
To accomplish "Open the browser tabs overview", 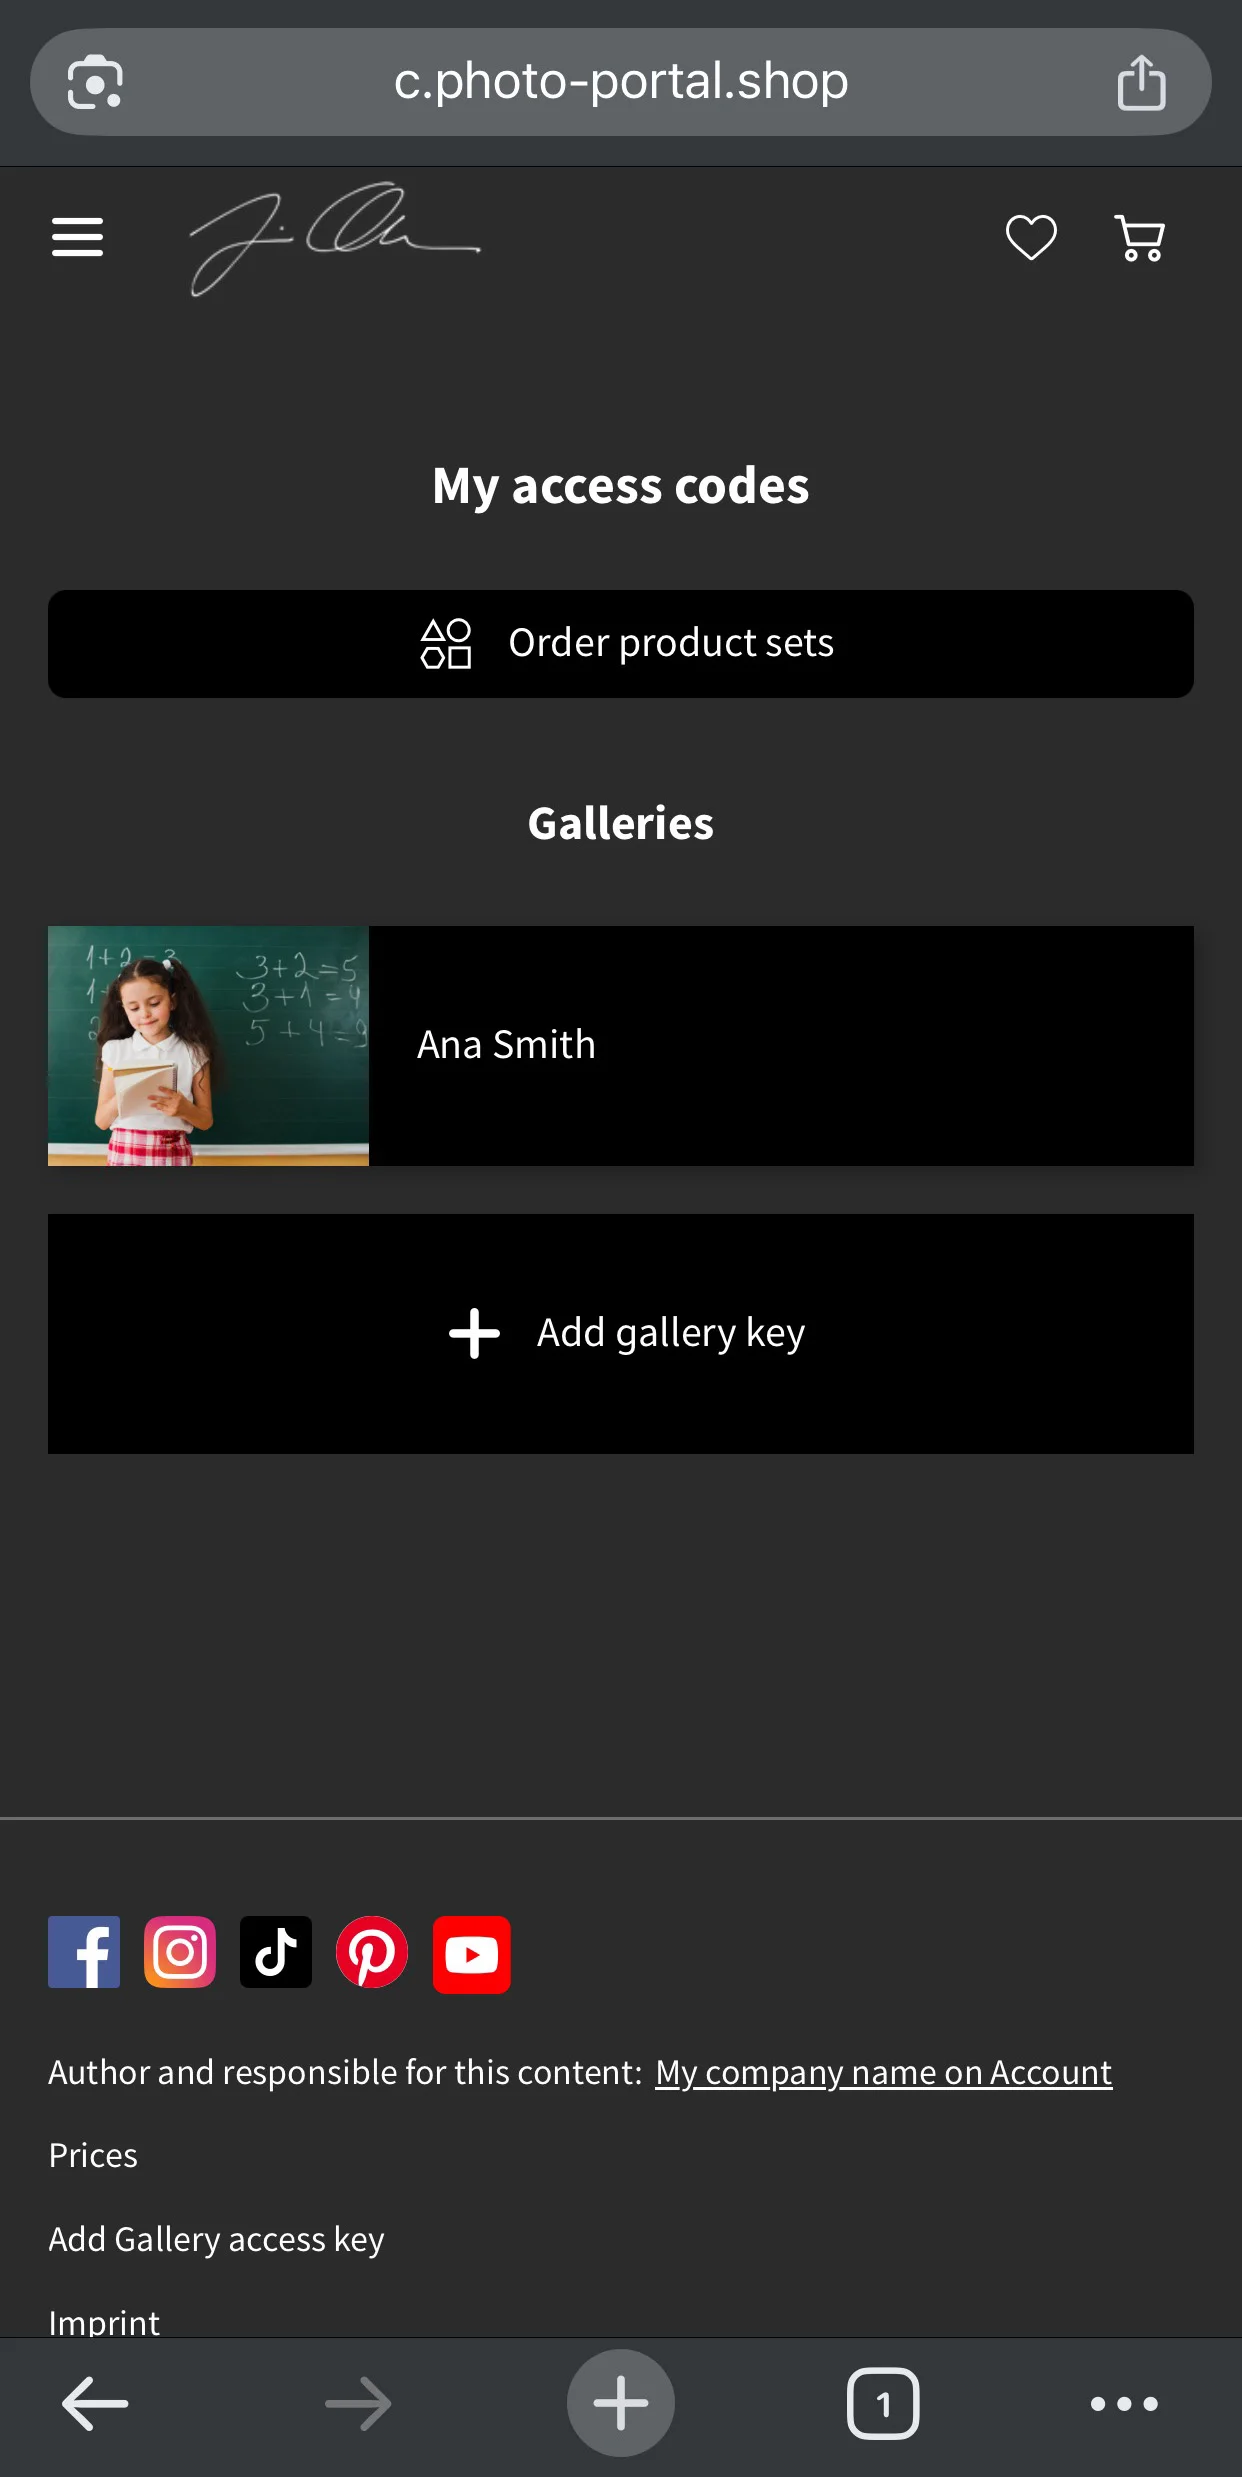I will (882, 2403).
